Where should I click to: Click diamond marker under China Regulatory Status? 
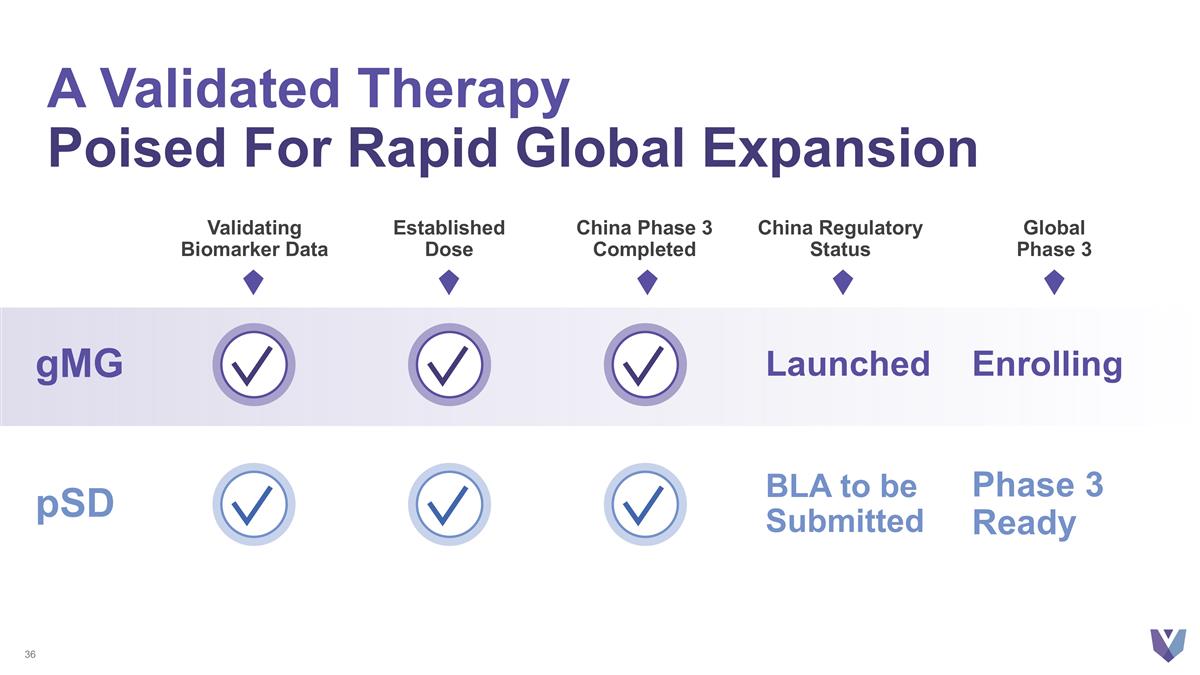click(x=842, y=283)
